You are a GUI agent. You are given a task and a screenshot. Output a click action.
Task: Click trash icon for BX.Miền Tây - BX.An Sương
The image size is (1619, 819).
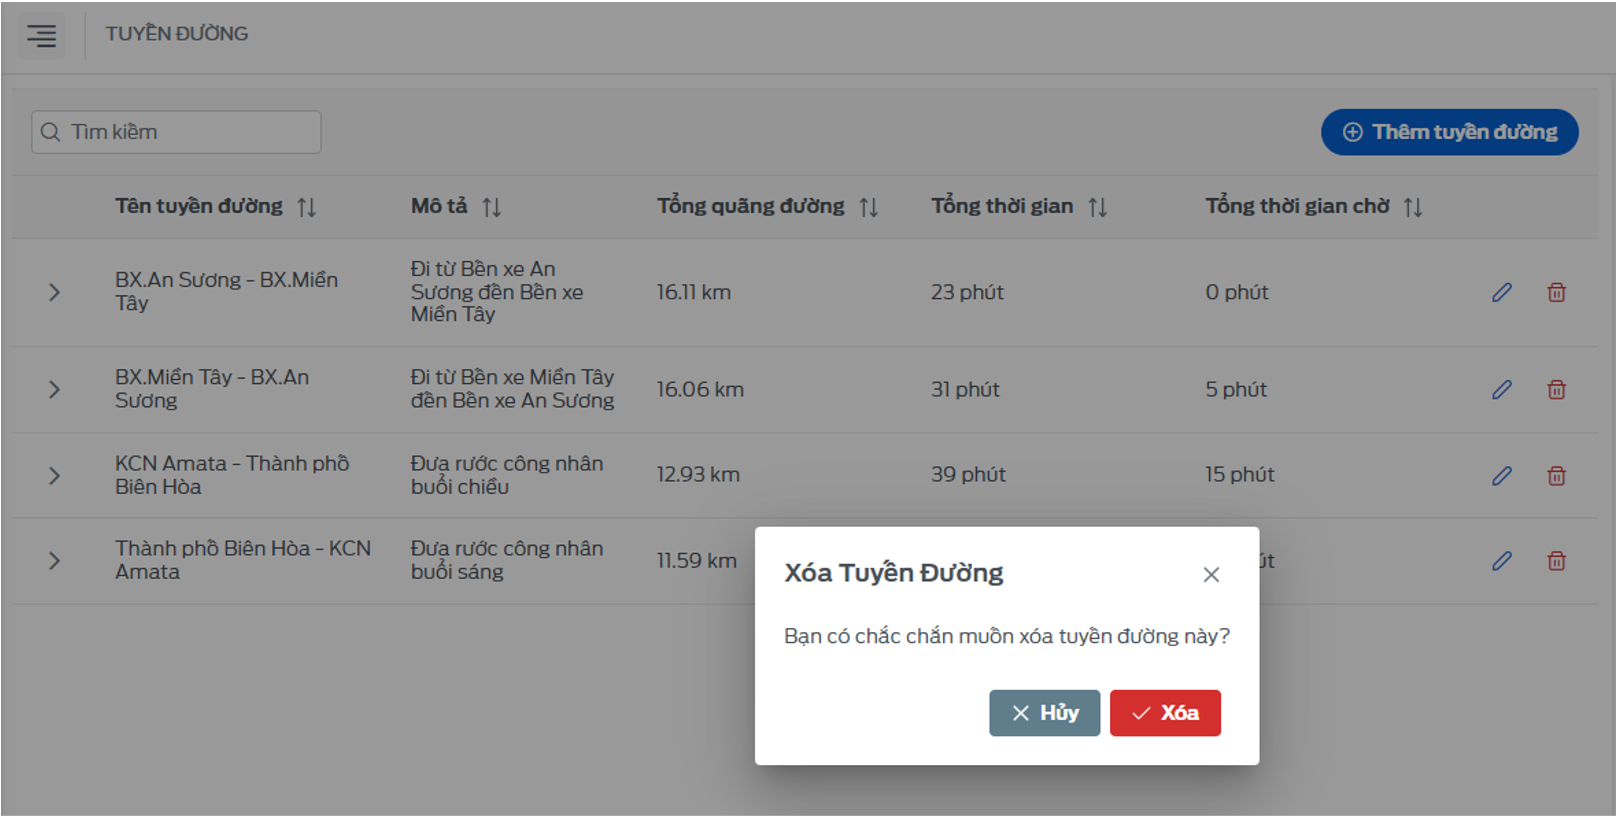click(1556, 390)
